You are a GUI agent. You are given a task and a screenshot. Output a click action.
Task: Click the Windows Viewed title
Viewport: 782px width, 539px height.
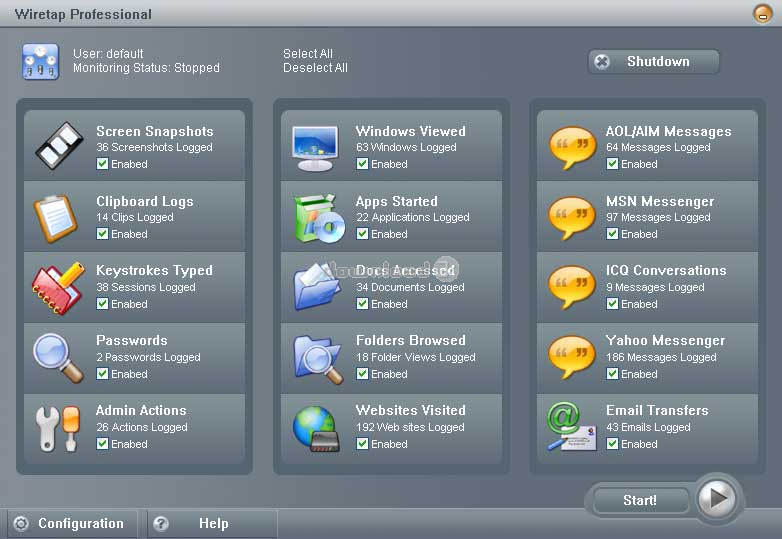click(x=411, y=131)
